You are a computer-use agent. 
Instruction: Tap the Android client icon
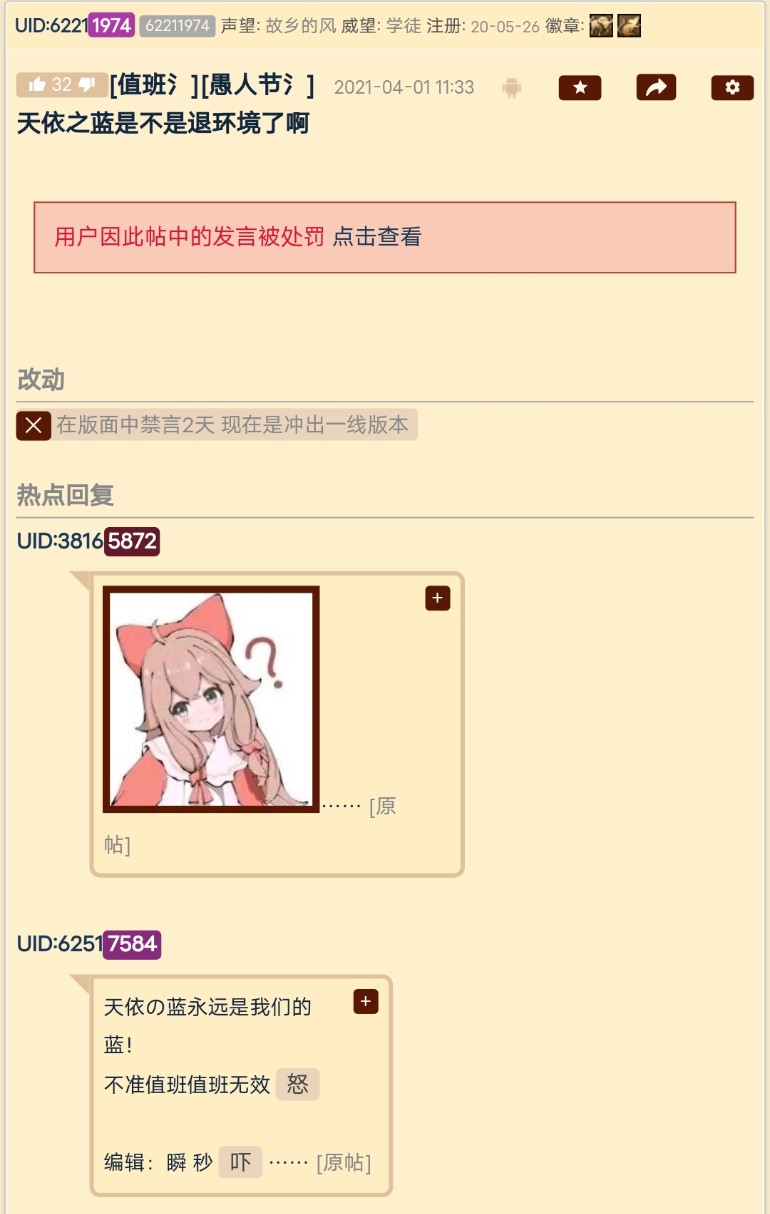512,88
